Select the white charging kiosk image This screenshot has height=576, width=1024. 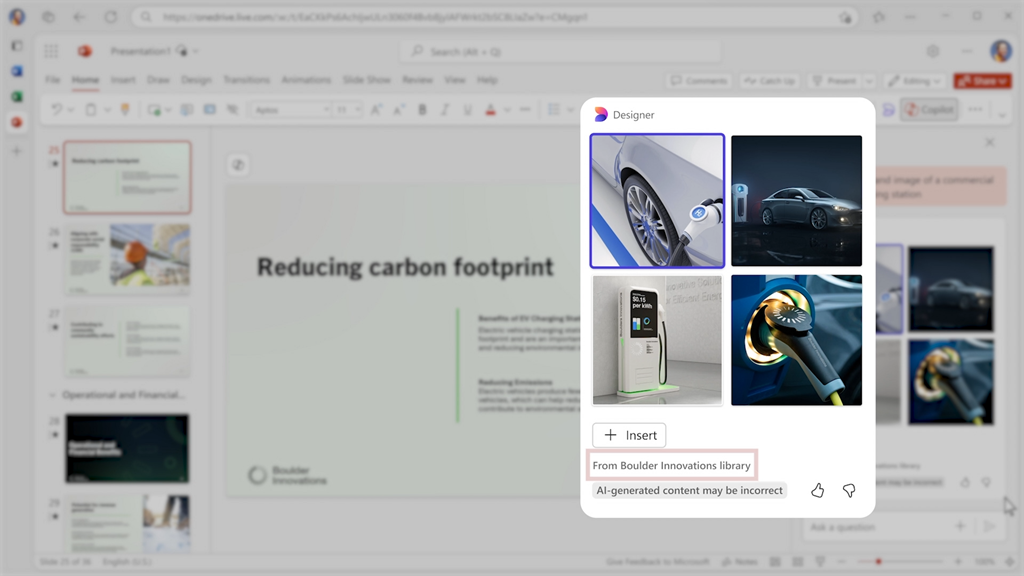tap(657, 340)
